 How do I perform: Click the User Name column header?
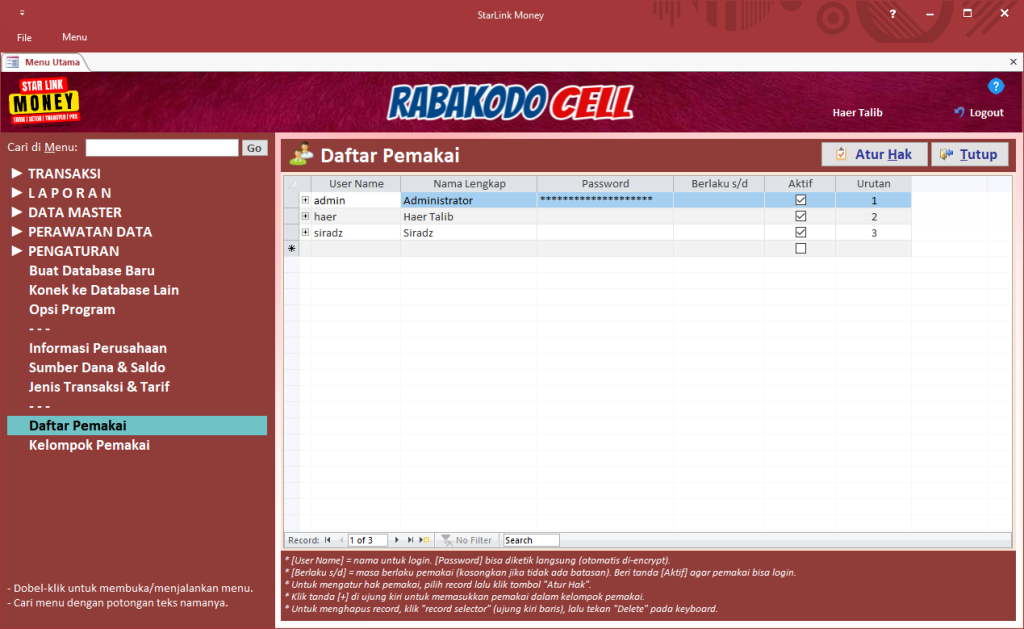(x=356, y=184)
